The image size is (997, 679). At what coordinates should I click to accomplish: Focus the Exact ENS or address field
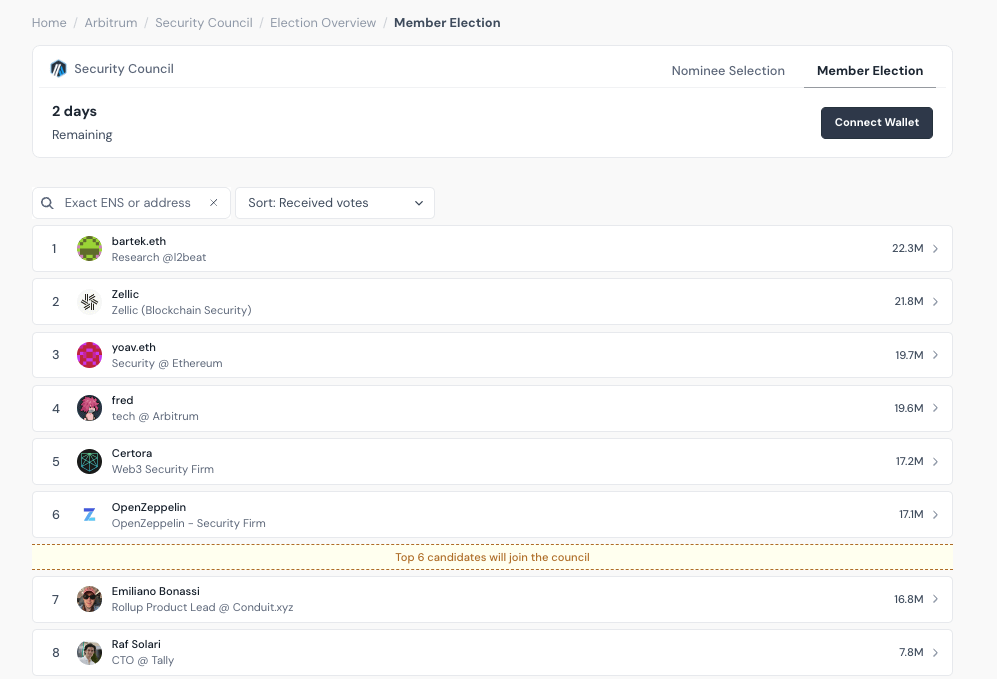pos(131,203)
